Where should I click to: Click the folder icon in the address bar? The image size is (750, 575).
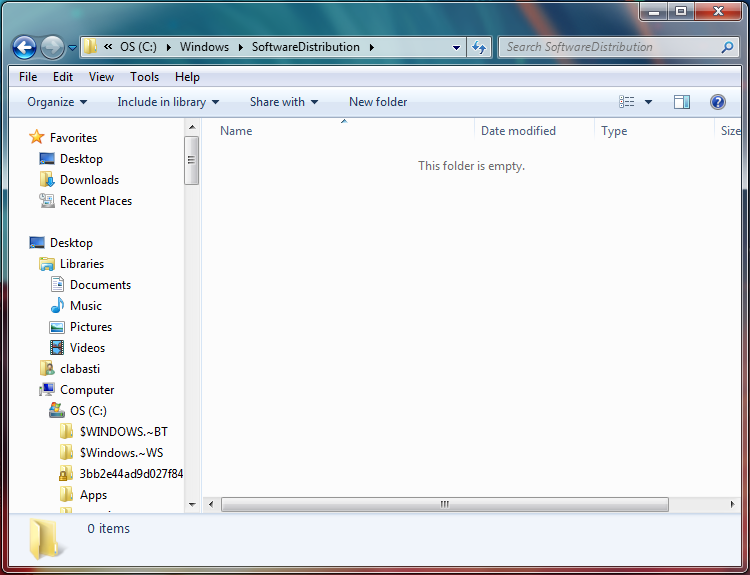click(x=90, y=46)
